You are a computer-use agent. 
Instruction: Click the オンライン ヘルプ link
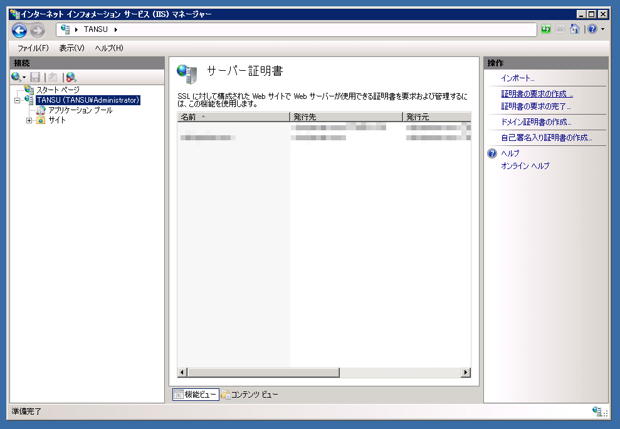(x=525, y=166)
